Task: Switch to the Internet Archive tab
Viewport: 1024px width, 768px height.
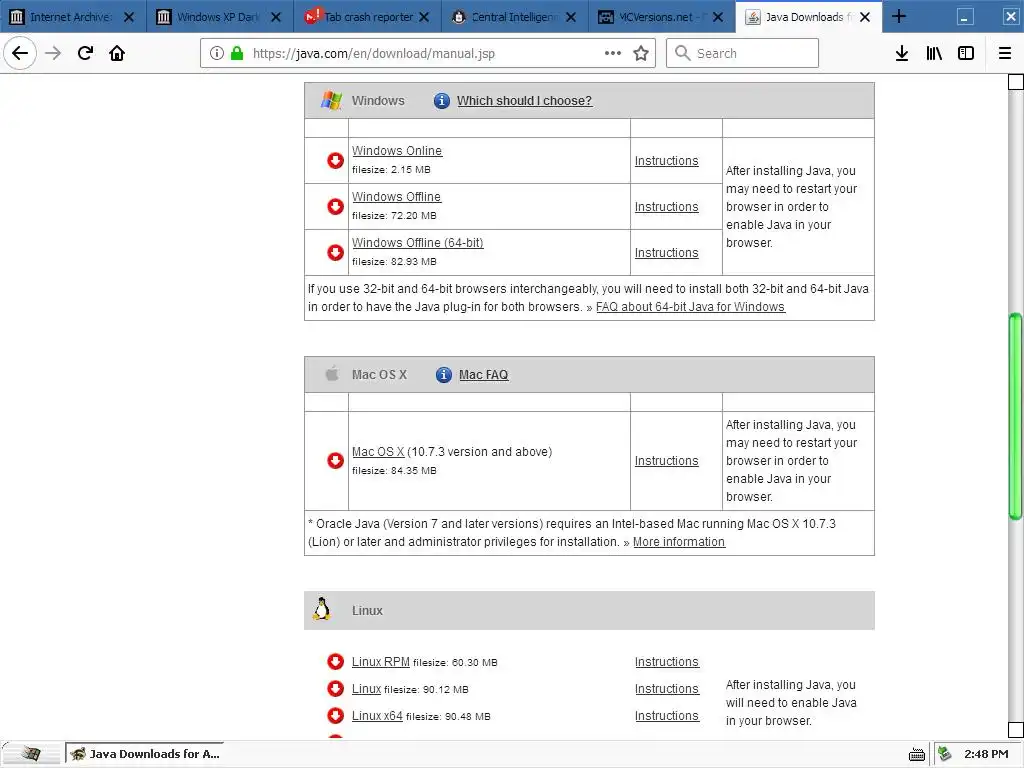Action: click(71, 17)
